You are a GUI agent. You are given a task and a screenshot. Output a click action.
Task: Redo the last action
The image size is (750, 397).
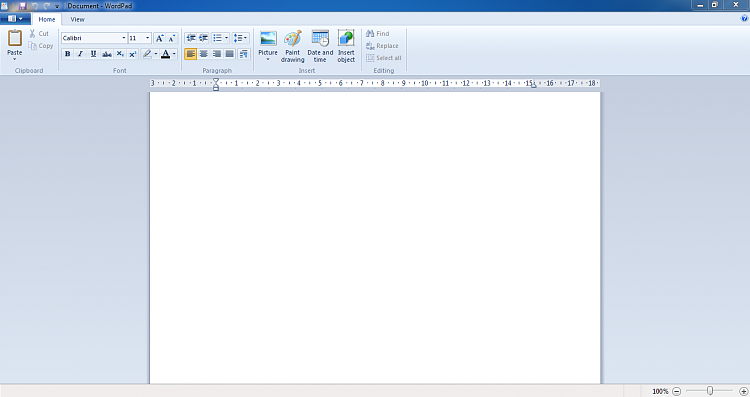(46, 6)
